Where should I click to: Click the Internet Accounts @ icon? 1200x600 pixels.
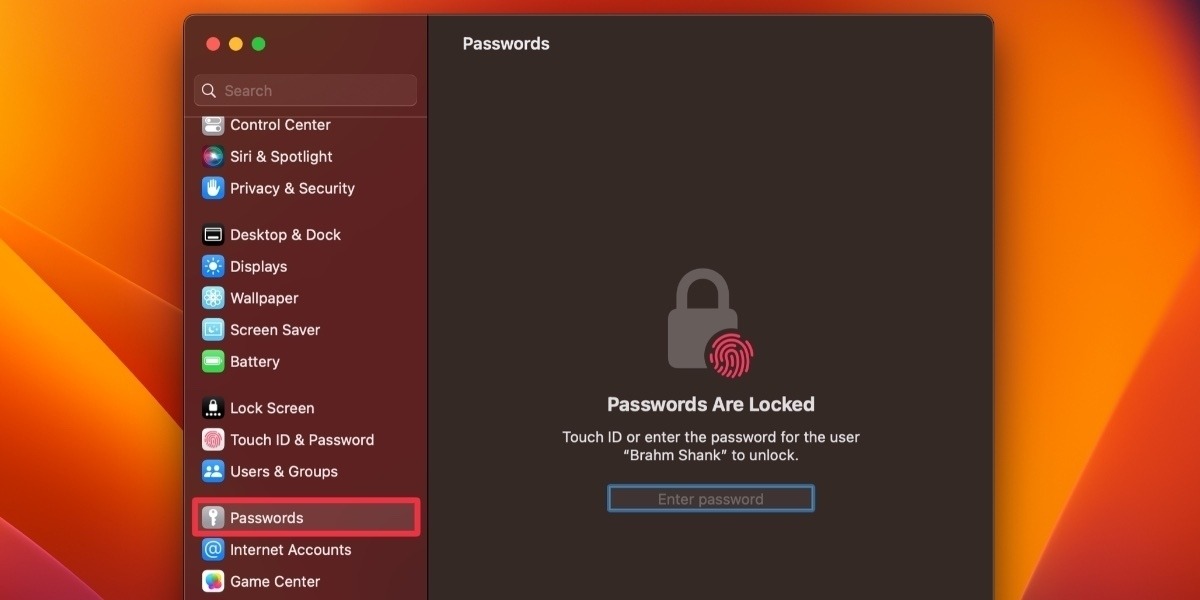coord(213,550)
